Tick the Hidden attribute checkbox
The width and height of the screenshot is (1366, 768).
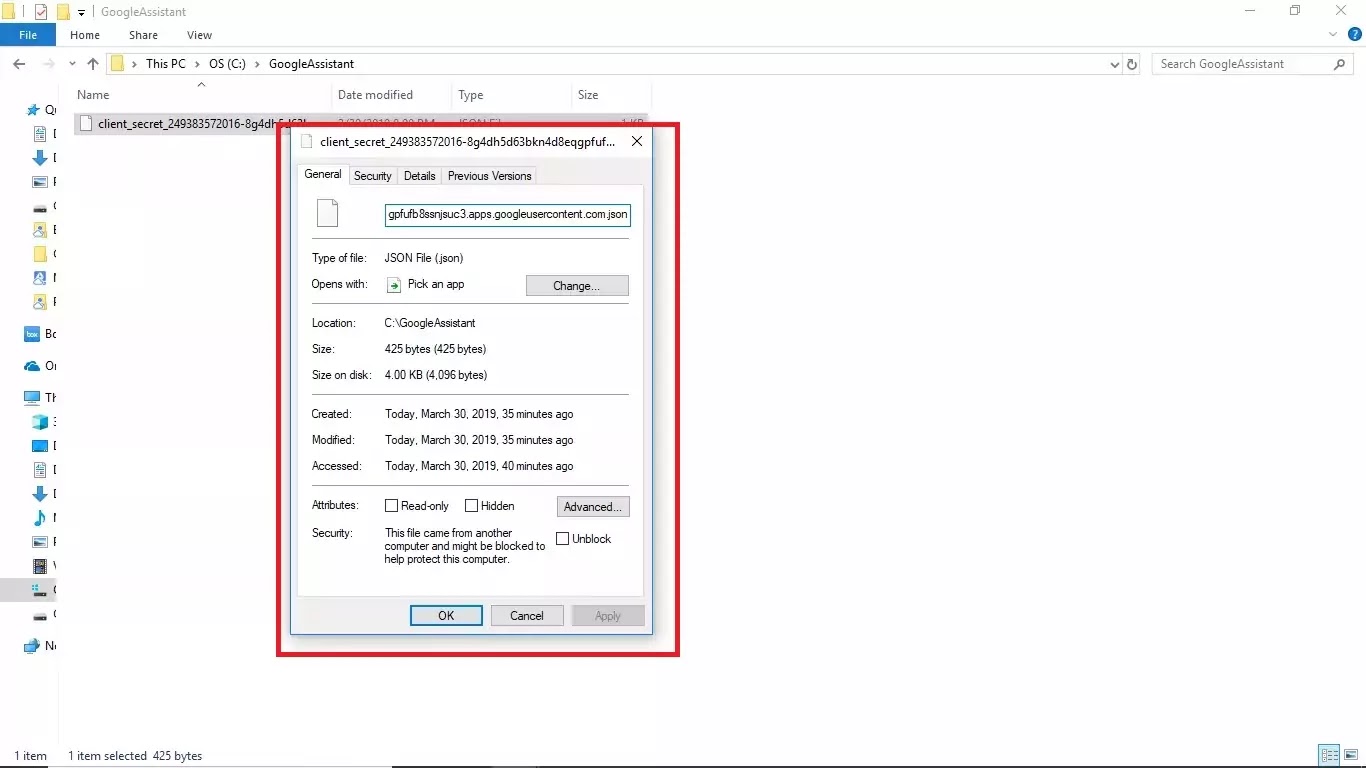[x=472, y=506]
